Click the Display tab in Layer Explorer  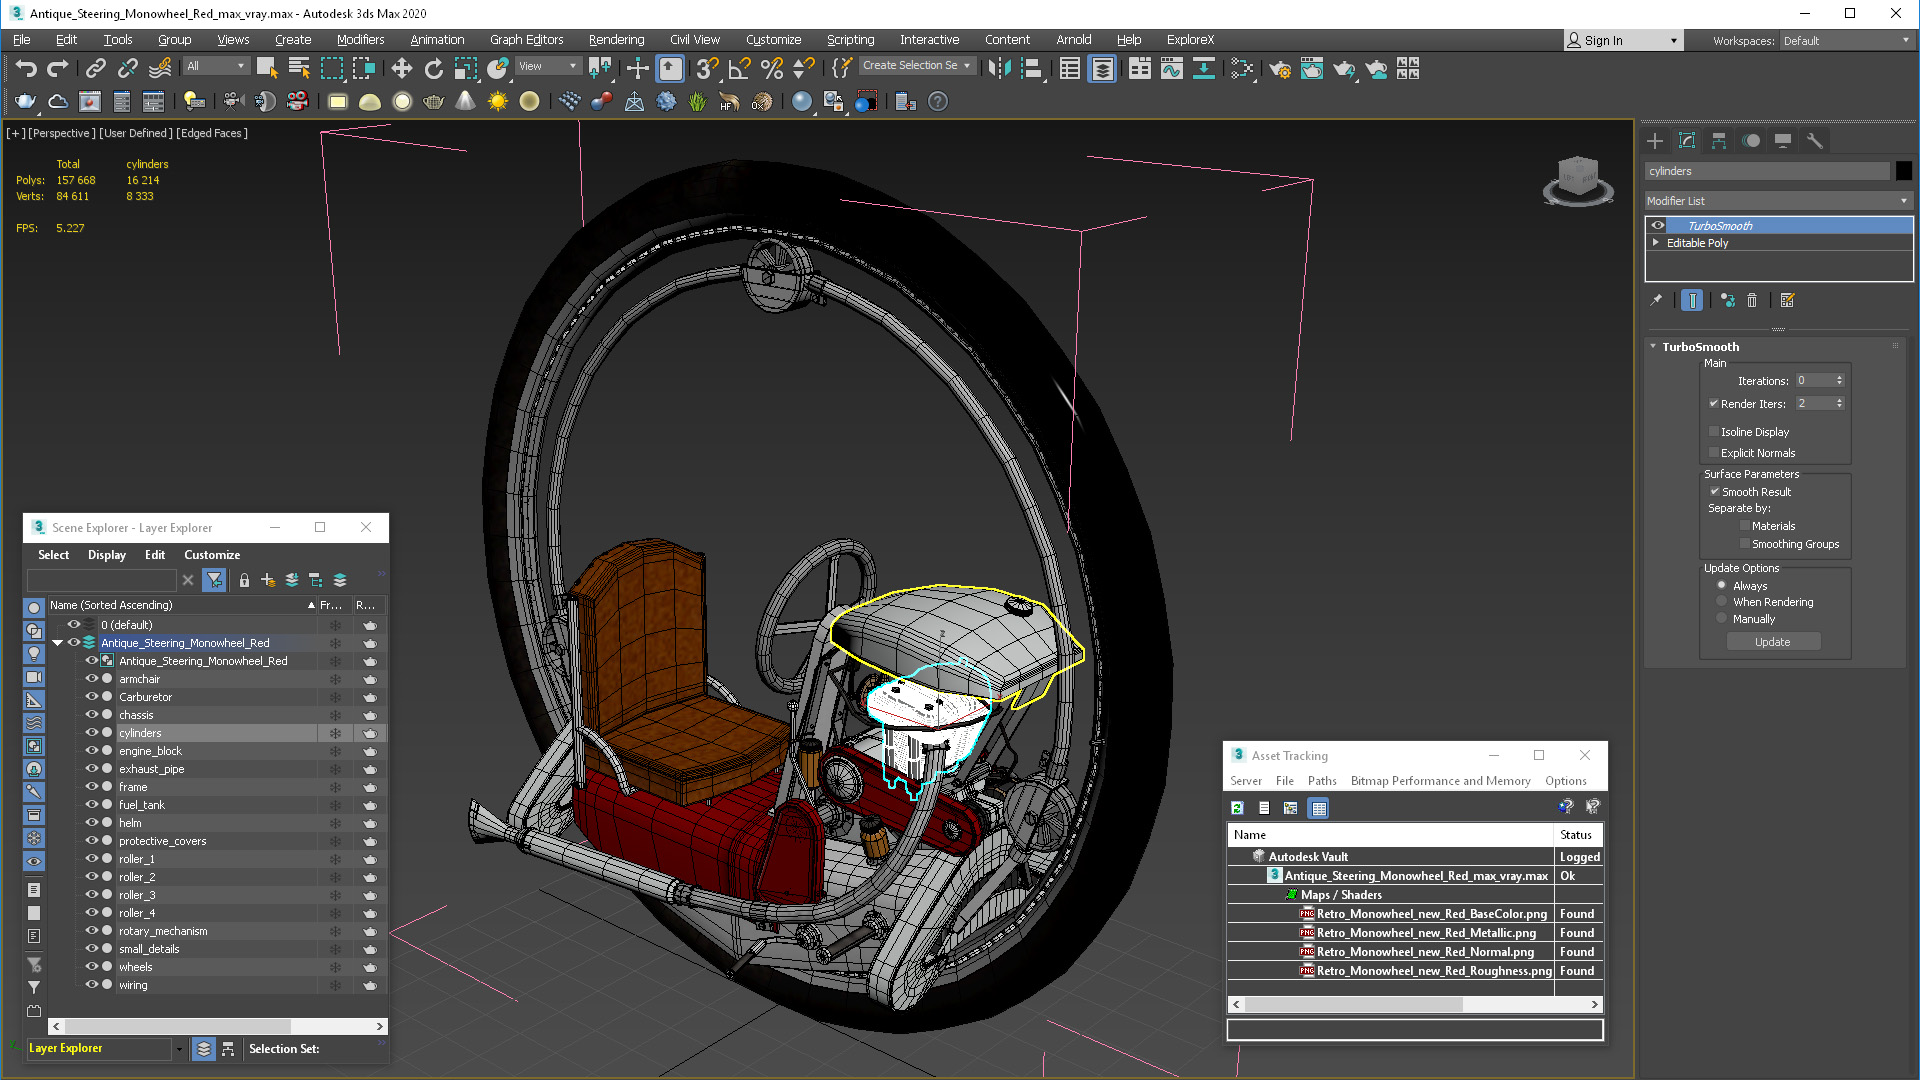(105, 554)
